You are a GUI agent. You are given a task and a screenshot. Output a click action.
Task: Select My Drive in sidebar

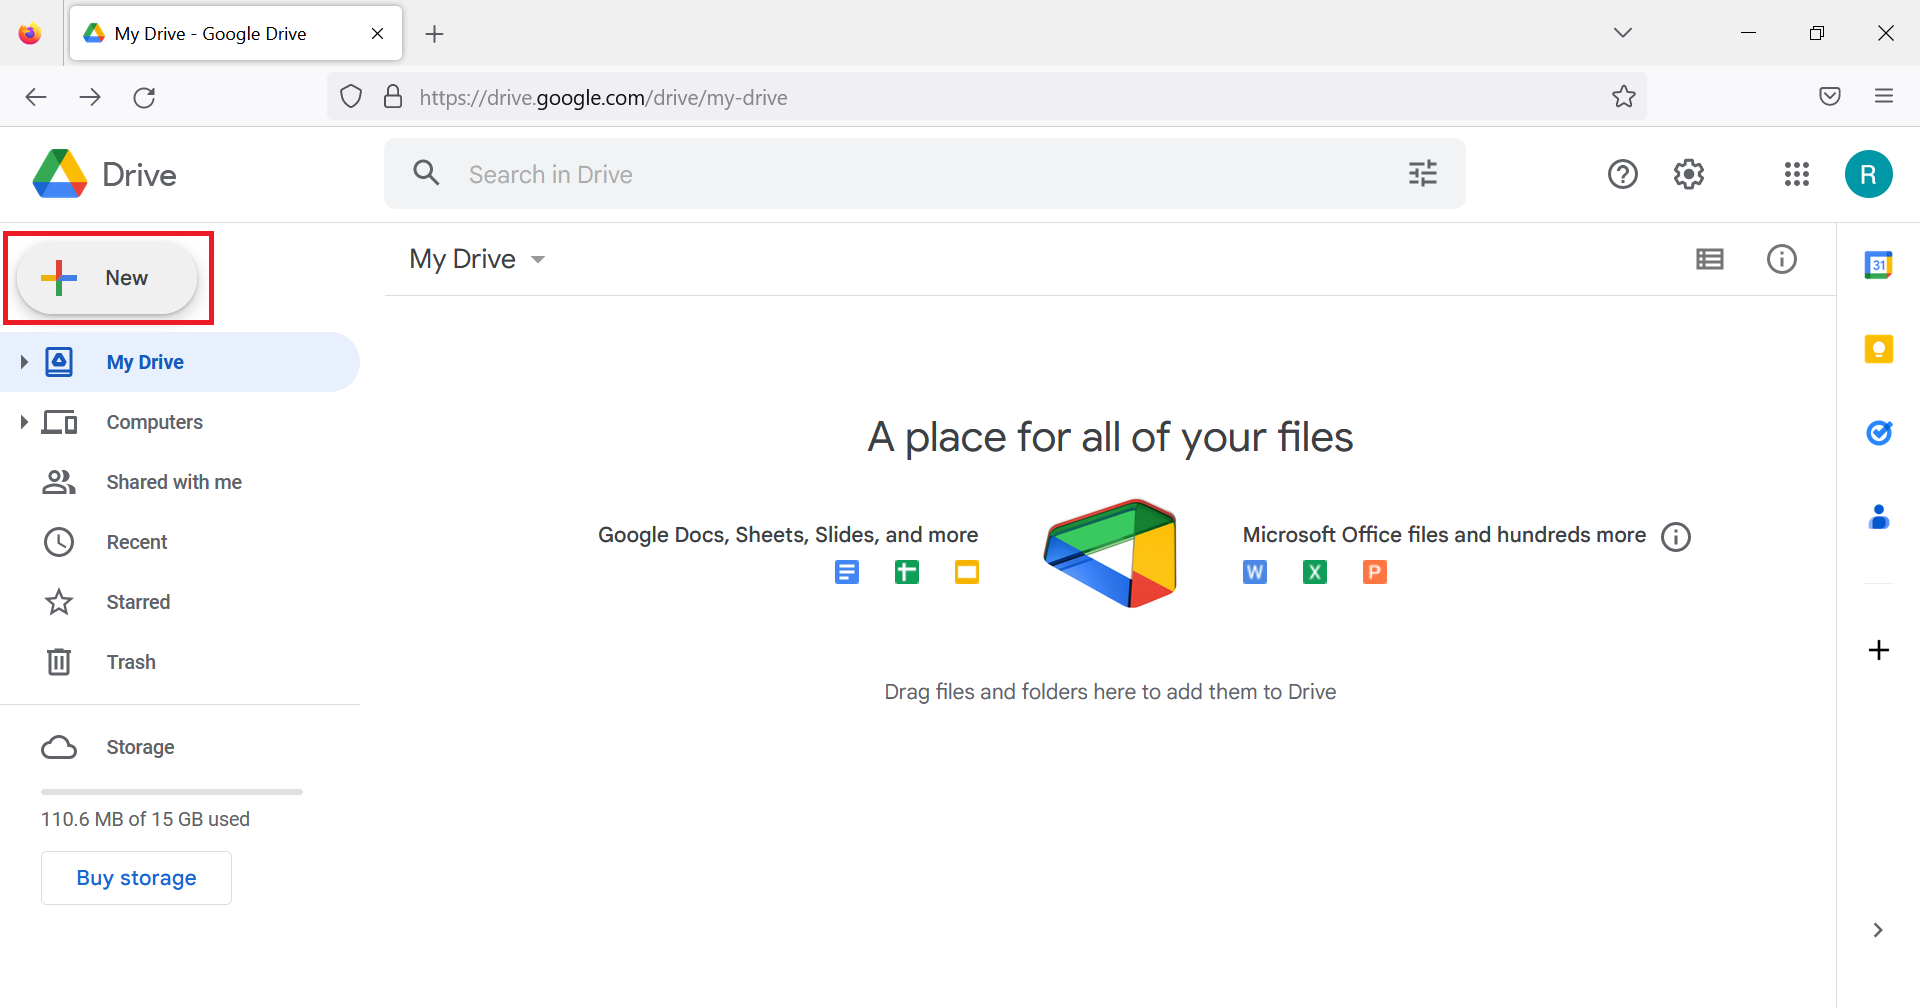180,362
